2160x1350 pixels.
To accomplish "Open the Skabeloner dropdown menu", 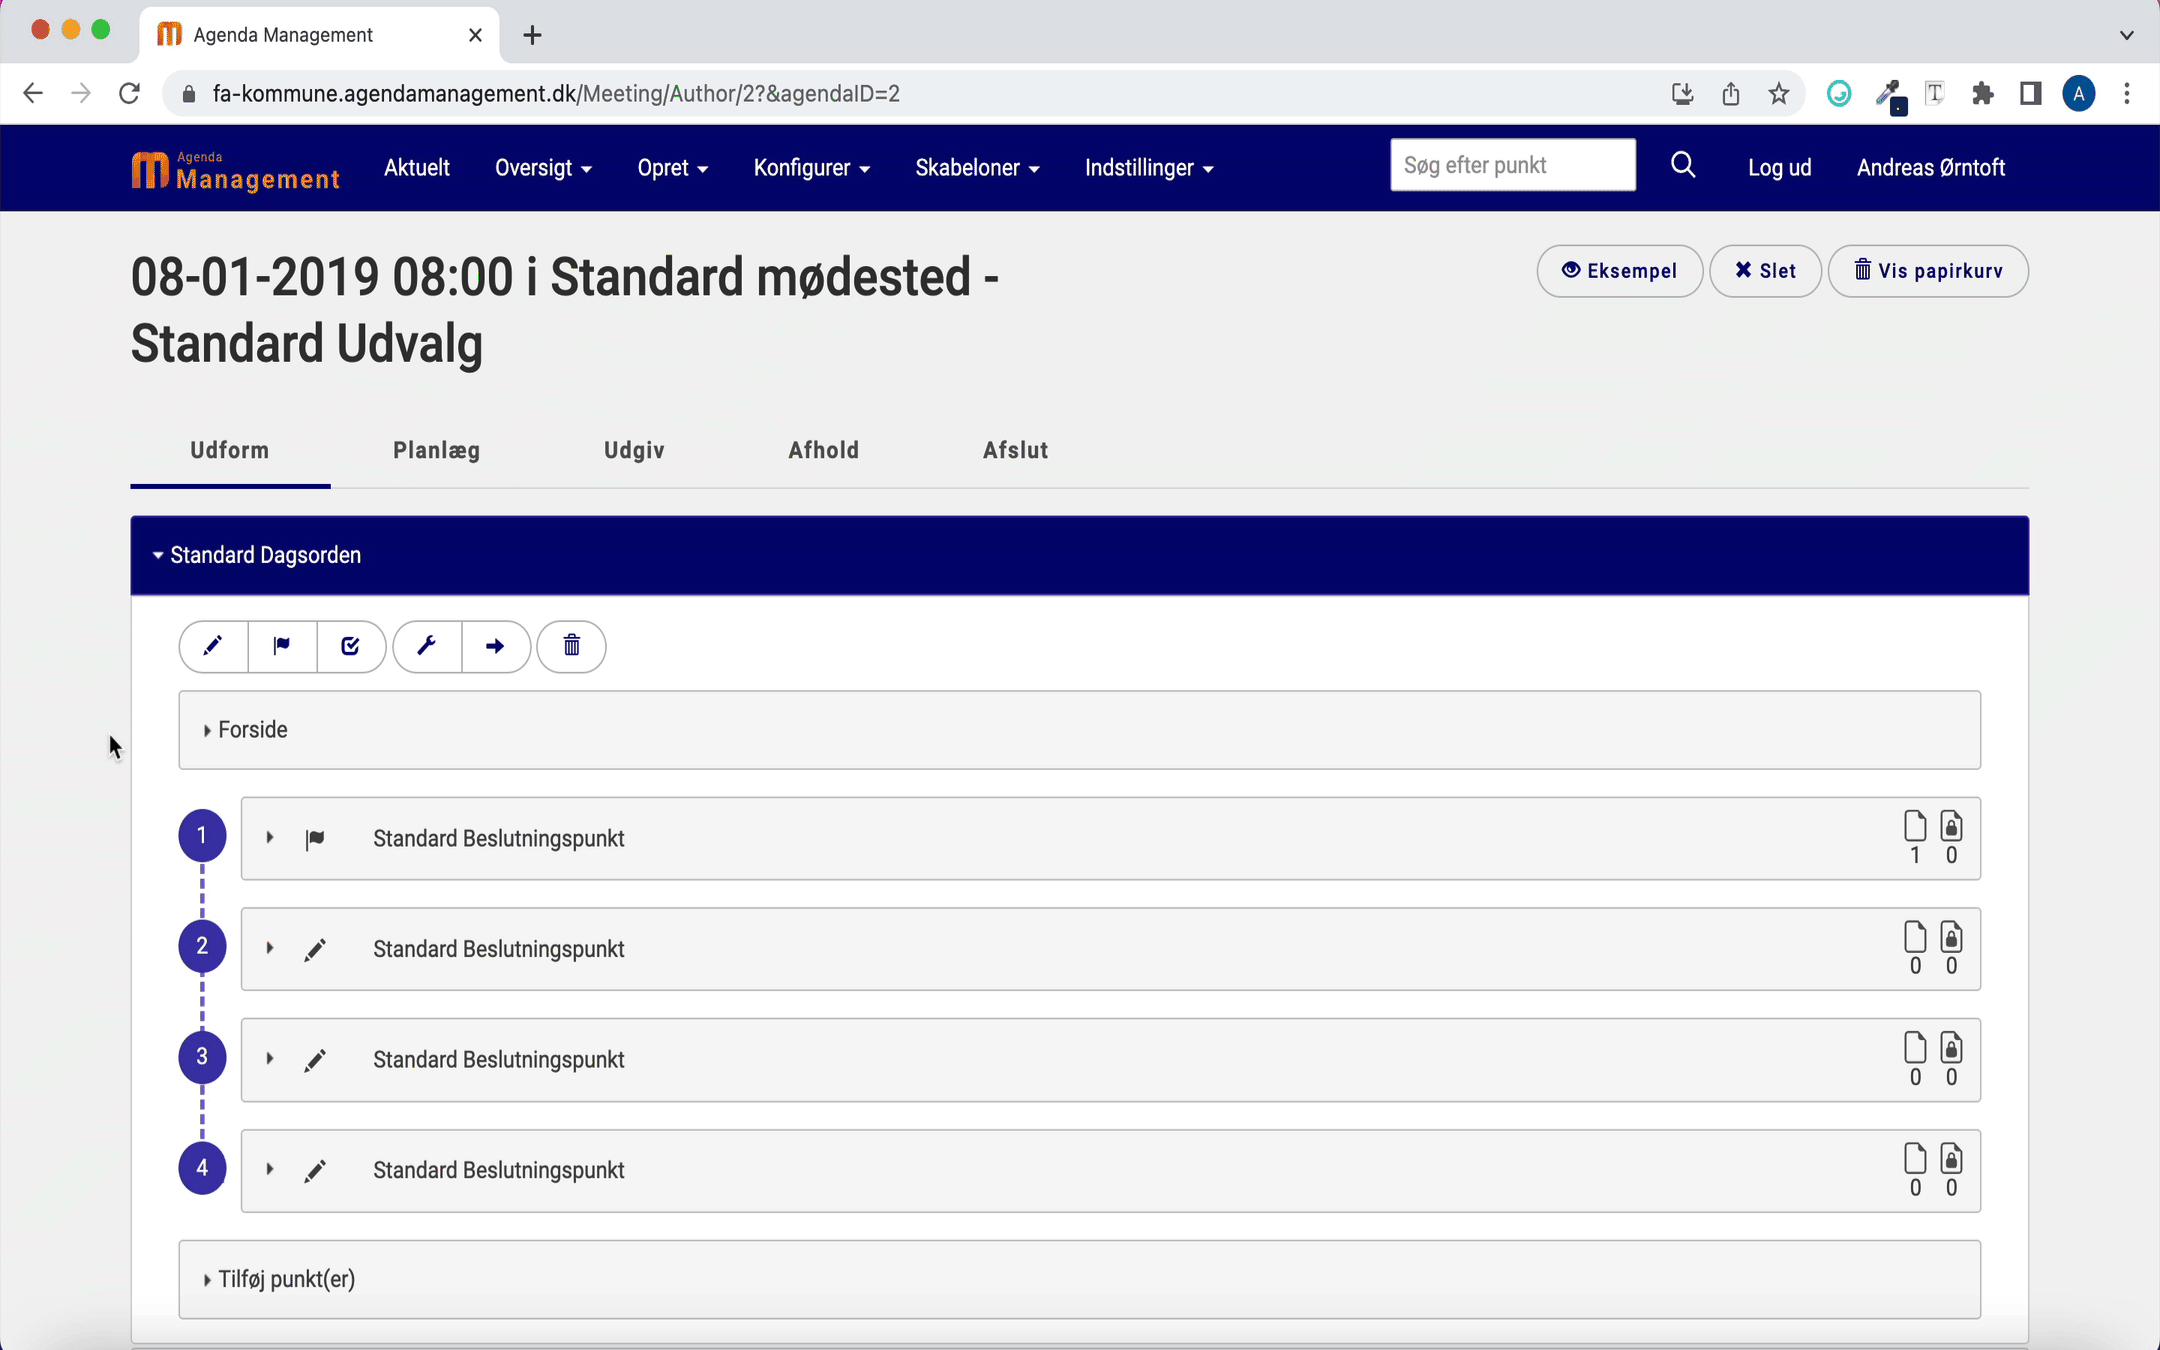I will [976, 168].
